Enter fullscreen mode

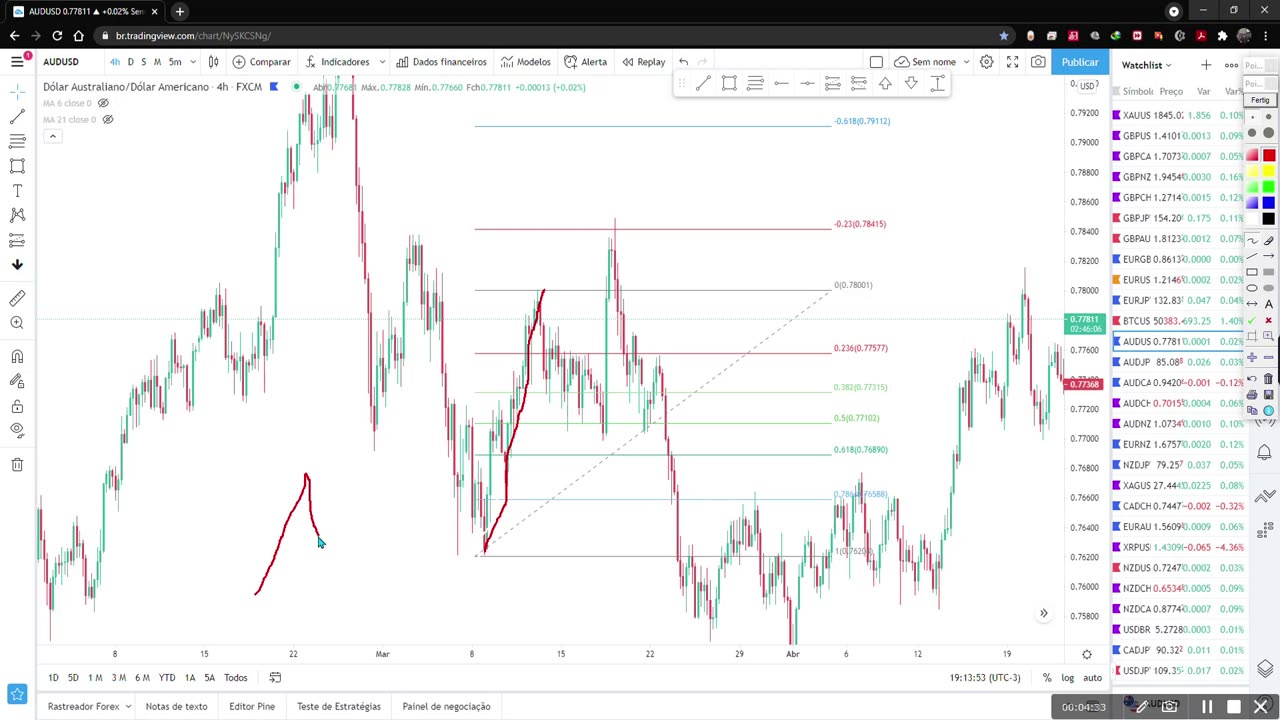point(1012,62)
